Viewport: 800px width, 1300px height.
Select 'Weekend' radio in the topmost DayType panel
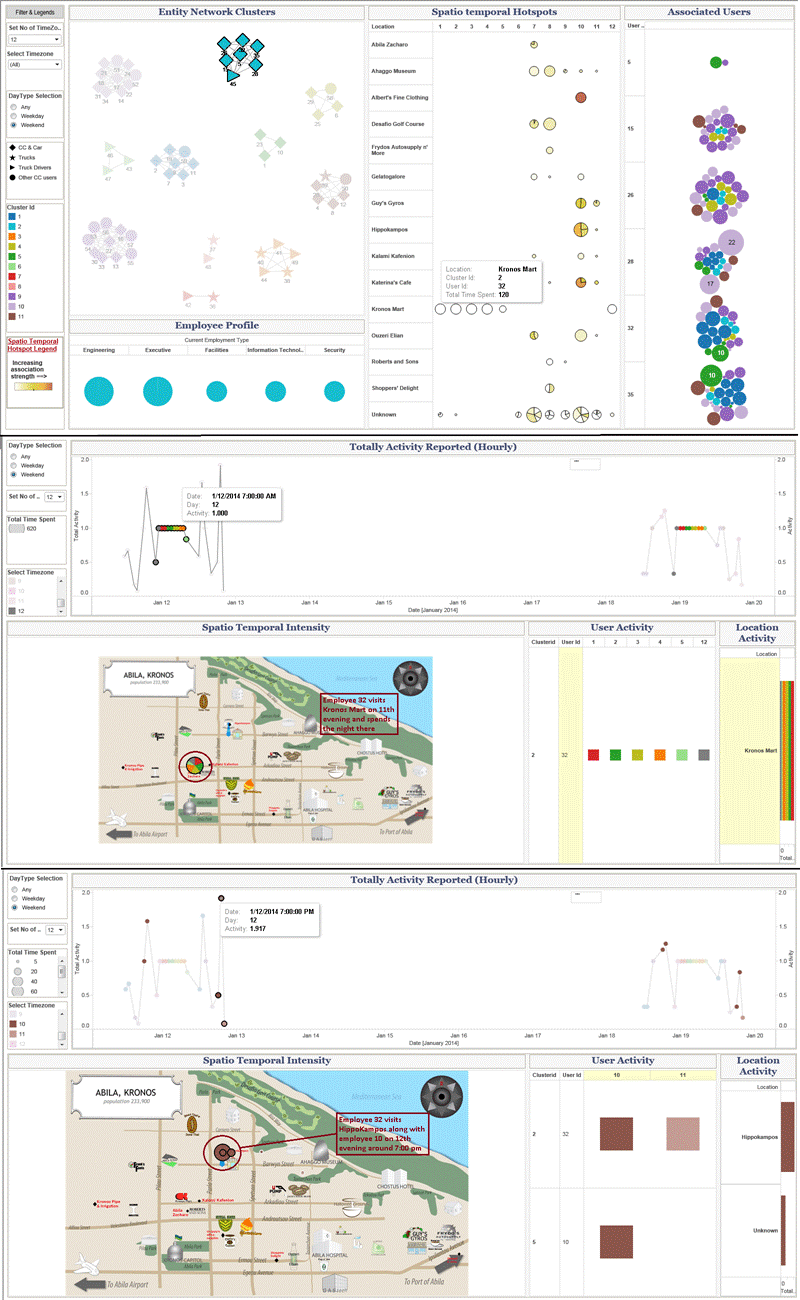(x=13, y=125)
